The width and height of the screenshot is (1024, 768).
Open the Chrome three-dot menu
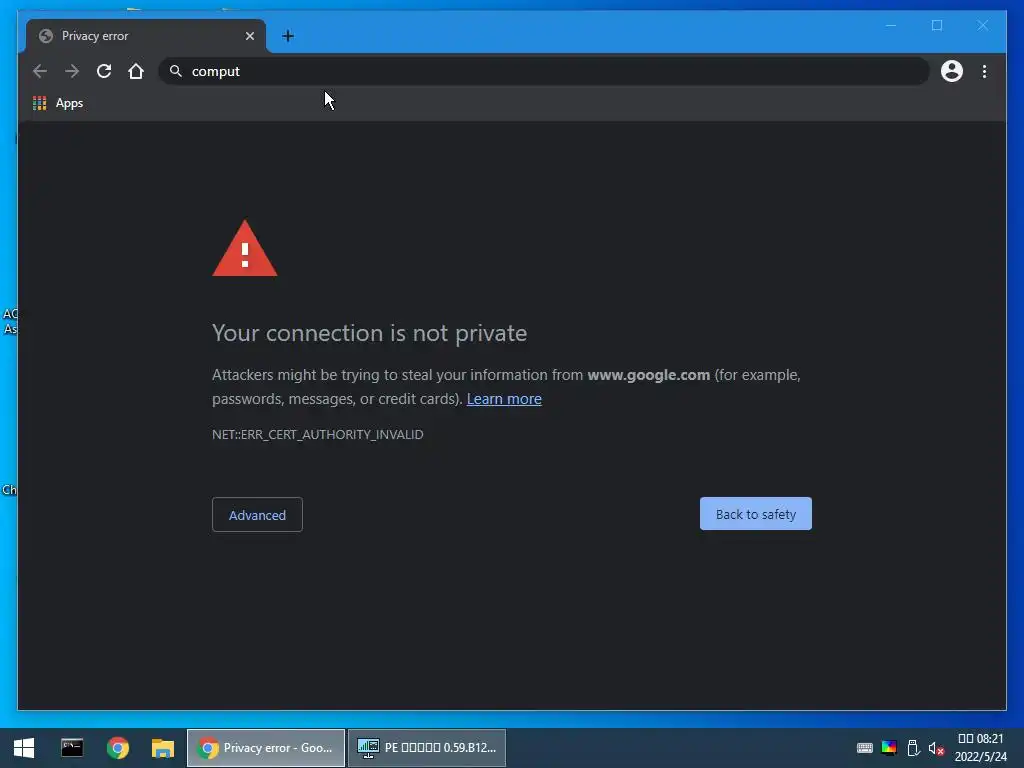[x=984, y=71]
